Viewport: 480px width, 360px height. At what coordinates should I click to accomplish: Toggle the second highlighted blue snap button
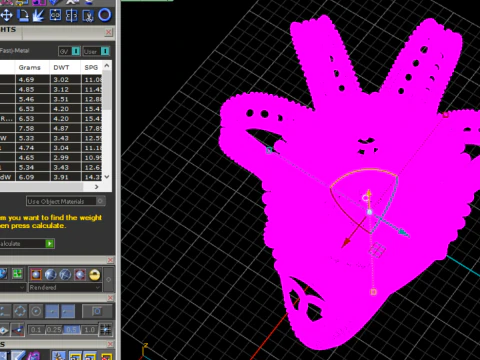click(68, 311)
